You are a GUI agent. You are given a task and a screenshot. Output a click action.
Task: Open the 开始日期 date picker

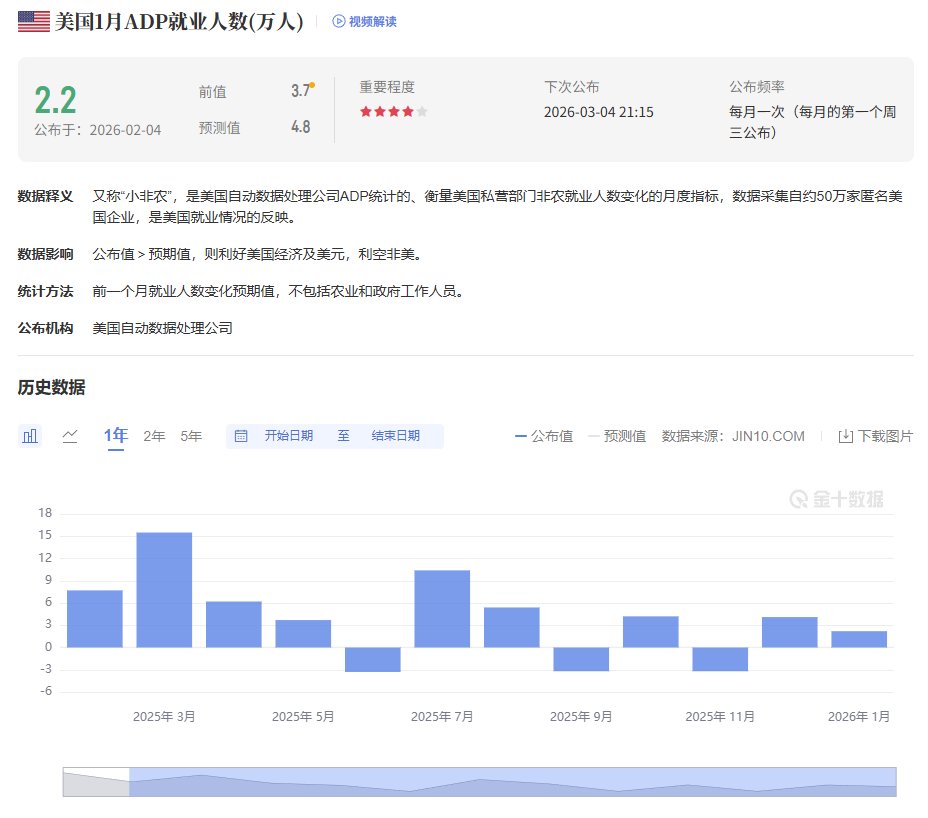click(x=289, y=436)
